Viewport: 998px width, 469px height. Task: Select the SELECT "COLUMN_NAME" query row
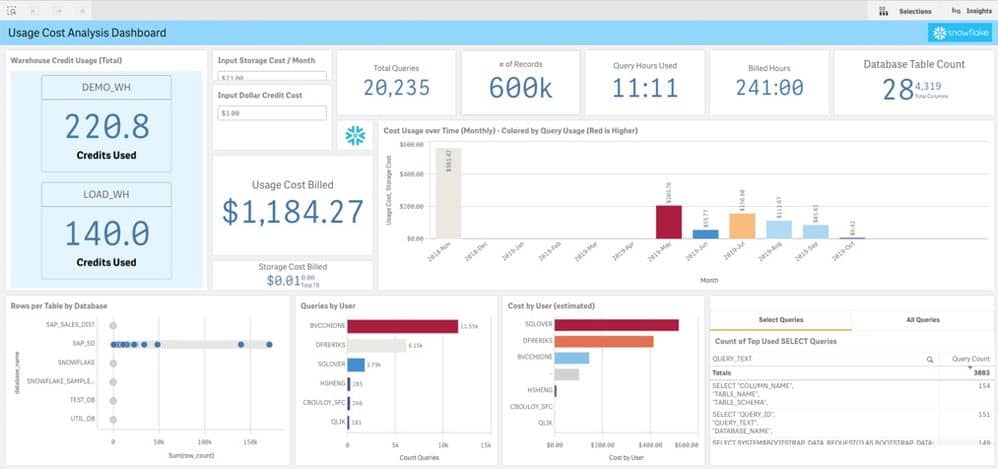tap(851, 394)
